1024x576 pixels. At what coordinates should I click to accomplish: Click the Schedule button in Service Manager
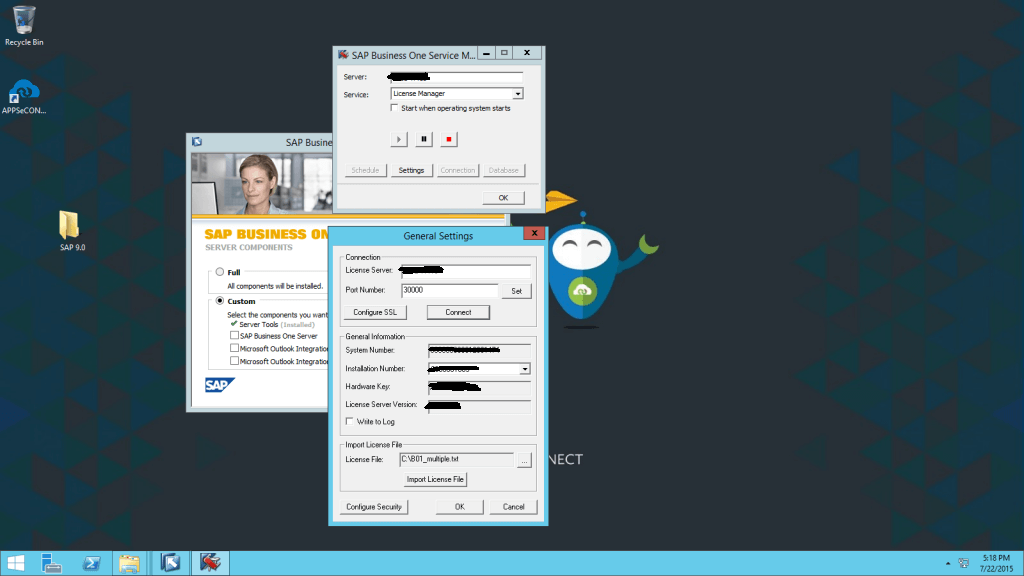click(x=365, y=170)
